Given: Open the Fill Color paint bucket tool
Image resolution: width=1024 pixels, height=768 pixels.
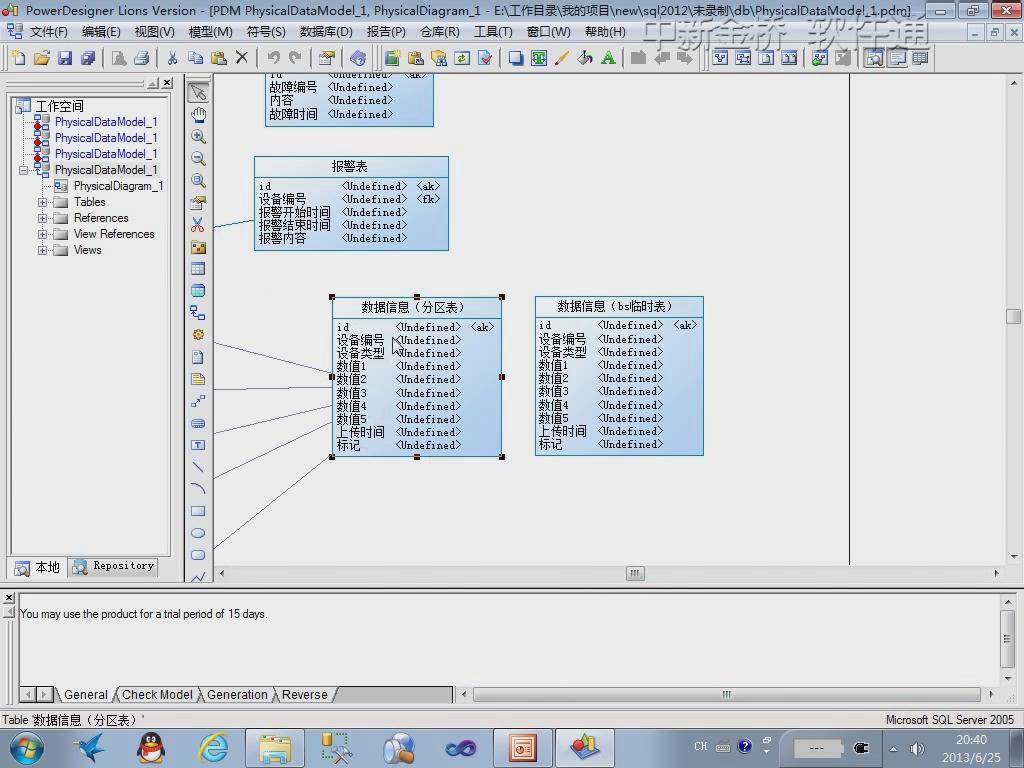Looking at the screenshot, I should coord(584,58).
